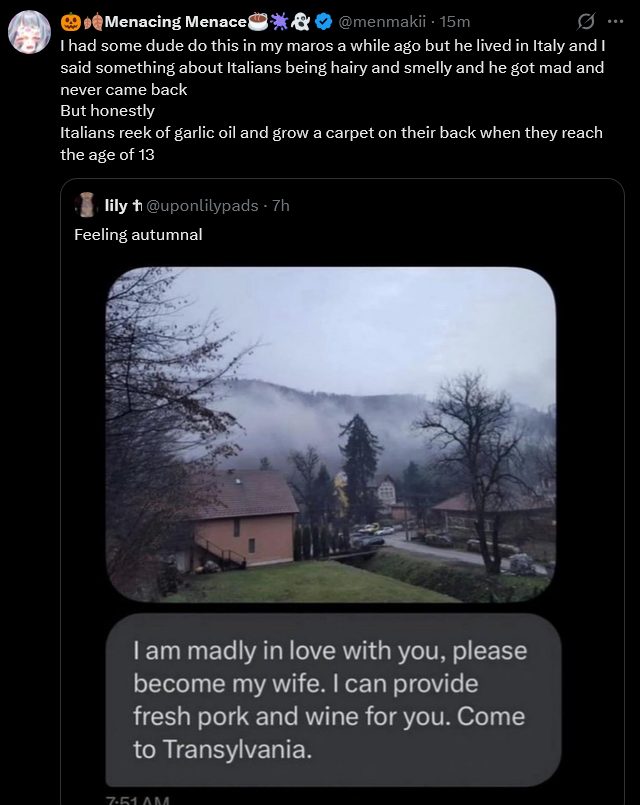Click the ghost emoji beside the name

[x=300, y=22]
